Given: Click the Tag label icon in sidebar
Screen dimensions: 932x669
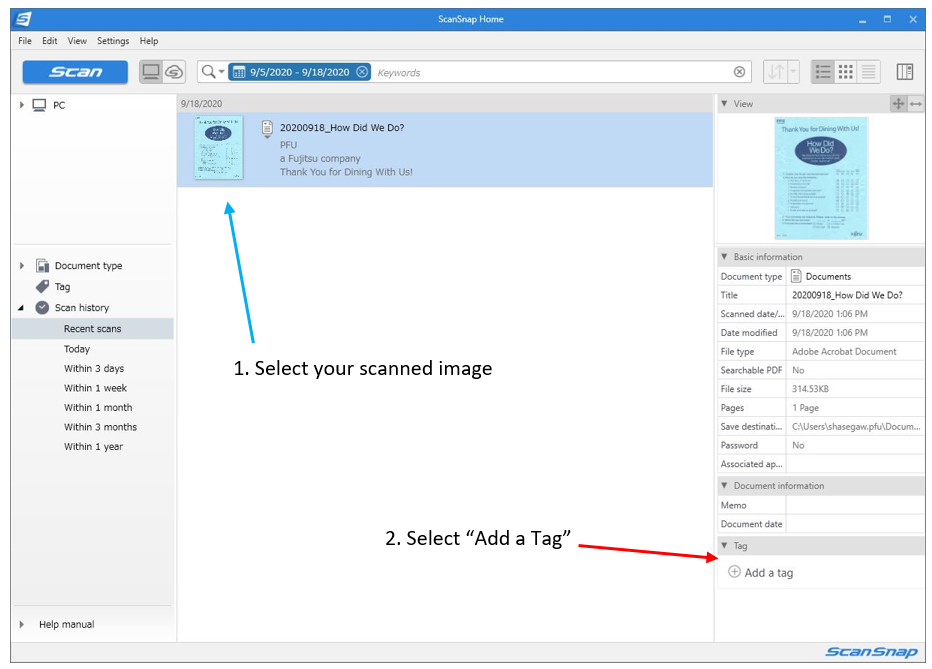Looking at the screenshot, I should point(42,286).
